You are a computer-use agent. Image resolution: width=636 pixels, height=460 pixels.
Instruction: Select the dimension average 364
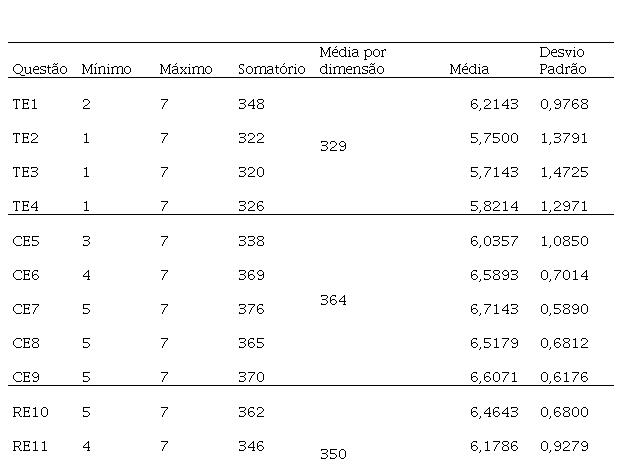[x=333, y=300]
